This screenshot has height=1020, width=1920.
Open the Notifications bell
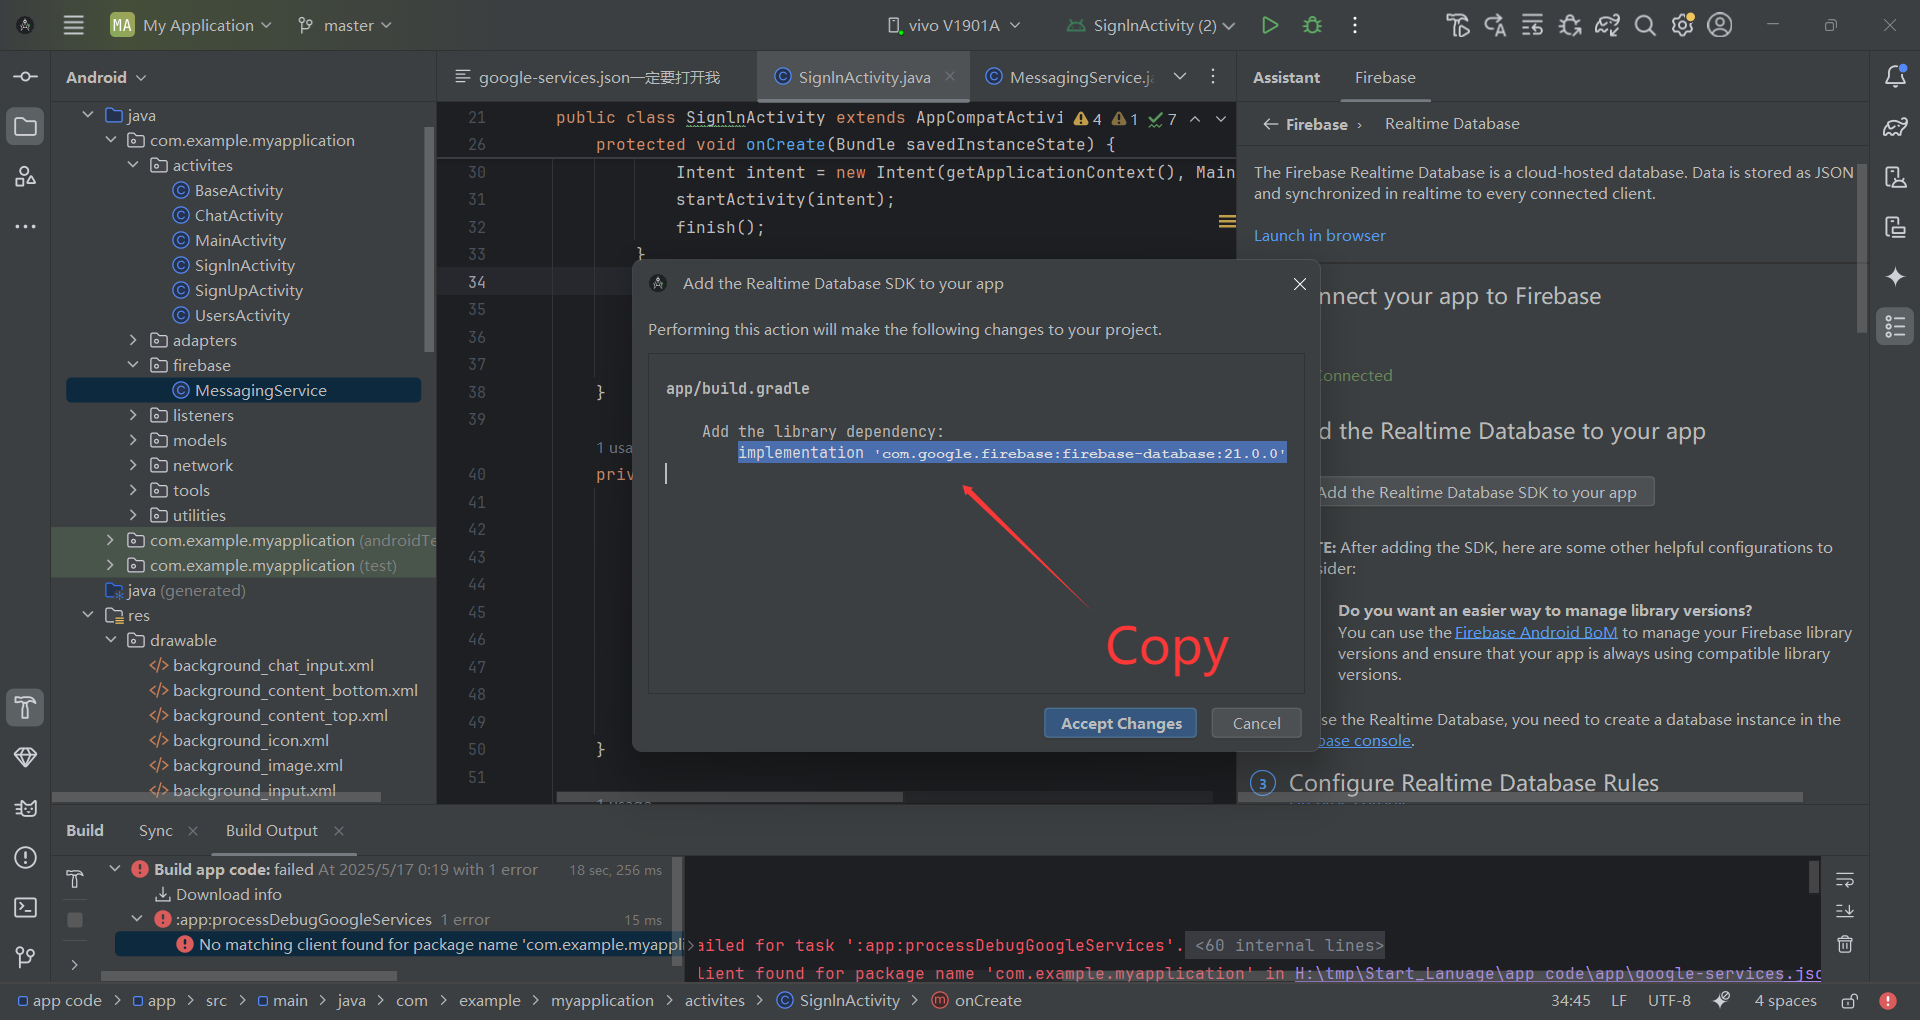pyautogui.click(x=1895, y=77)
